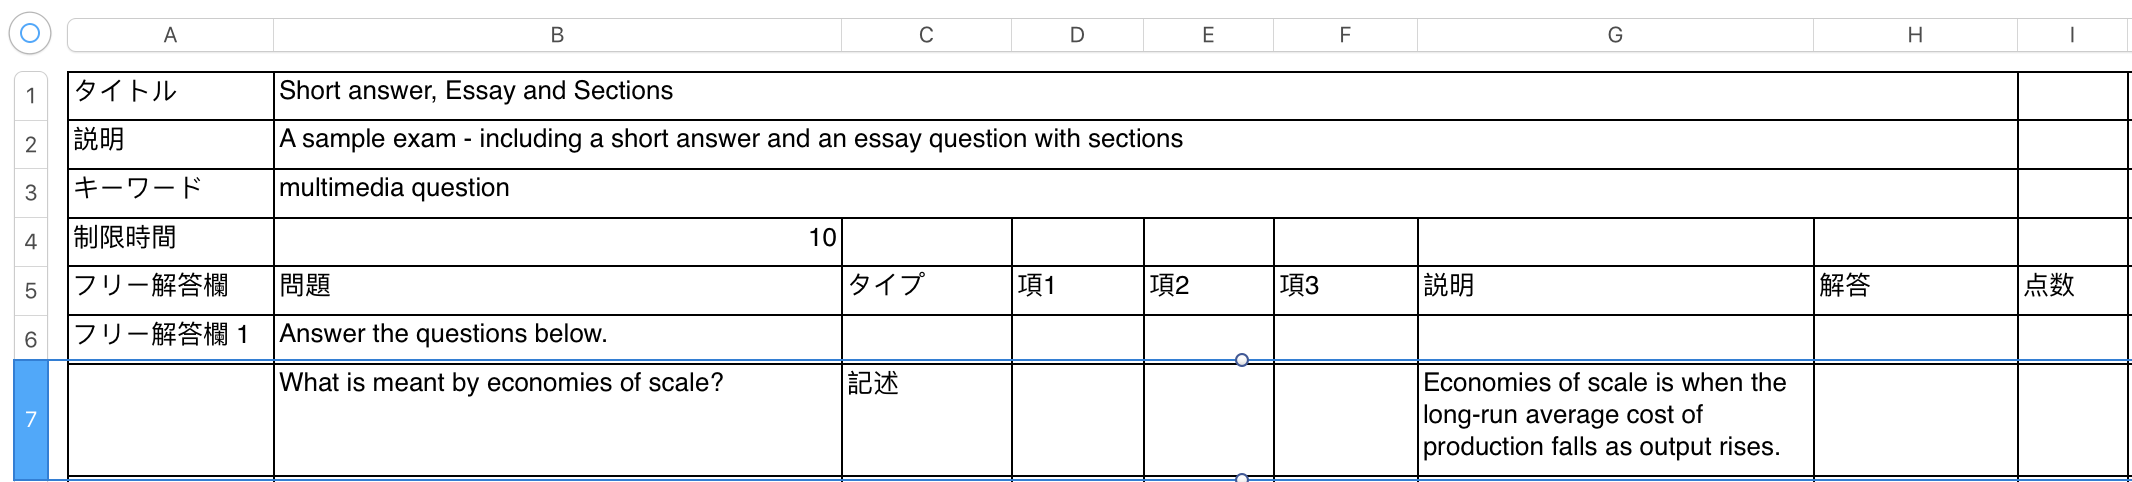Click the table select circle handle
The image size is (2132, 482).
pyautogui.click(x=30, y=34)
